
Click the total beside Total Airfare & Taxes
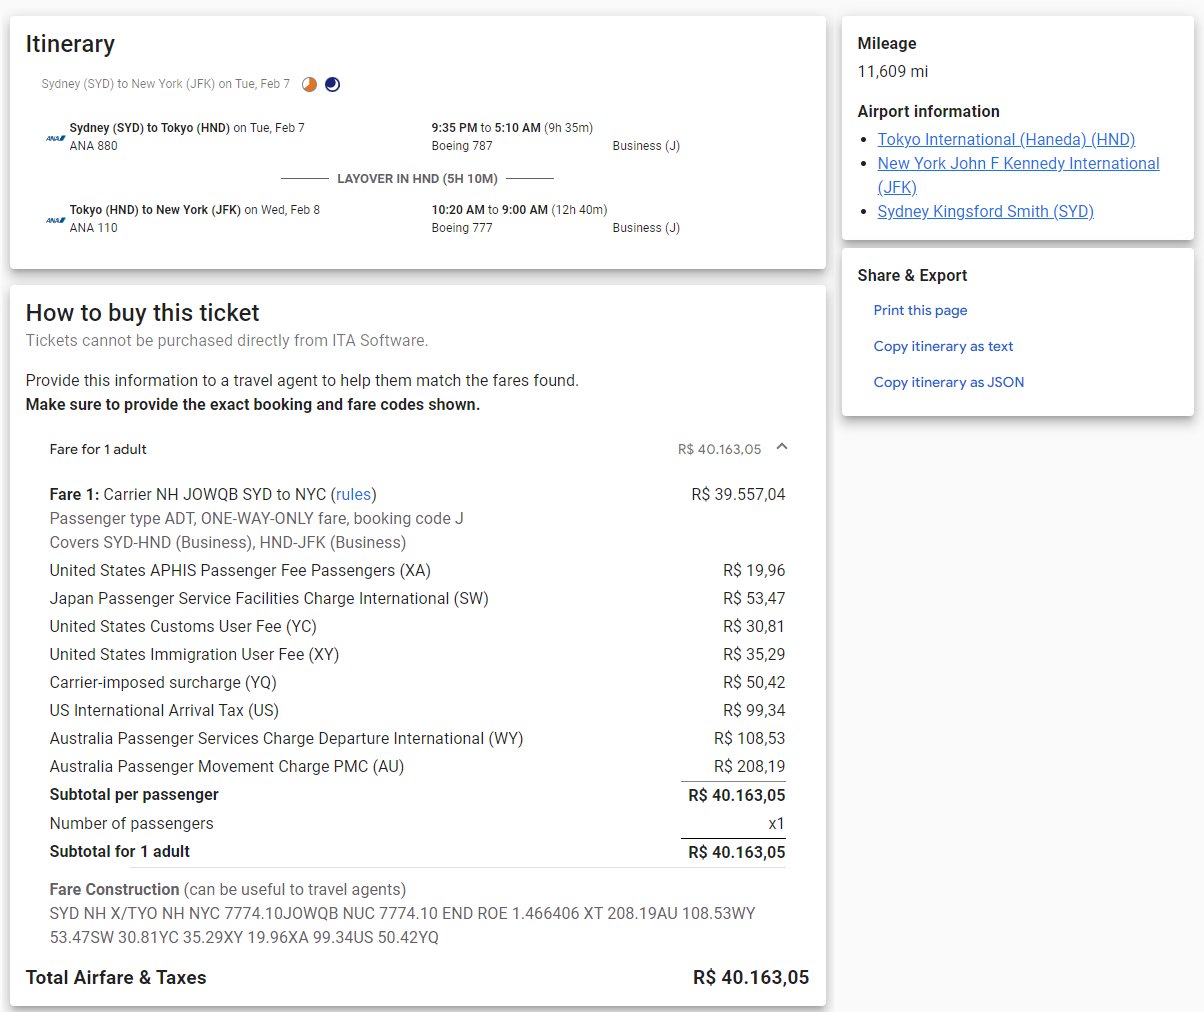[x=751, y=977]
